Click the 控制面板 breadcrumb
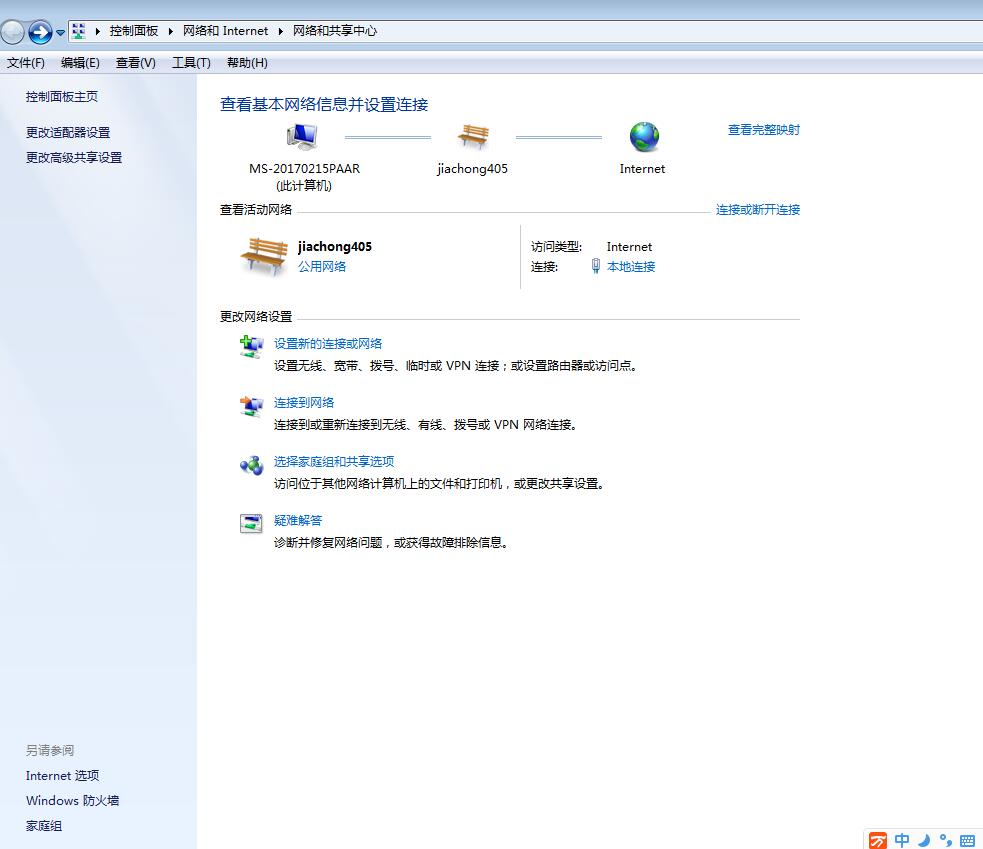Image resolution: width=983 pixels, height=849 pixels. (134, 31)
